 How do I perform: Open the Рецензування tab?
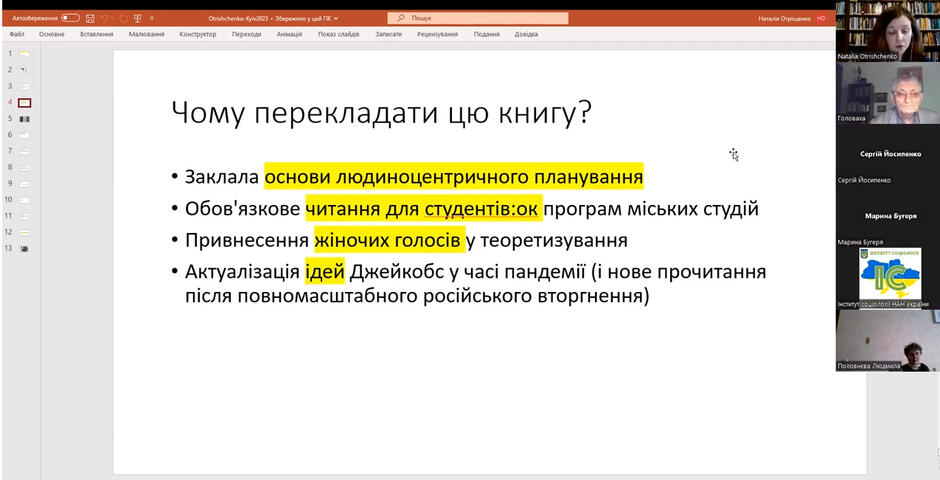click(438, 34)
